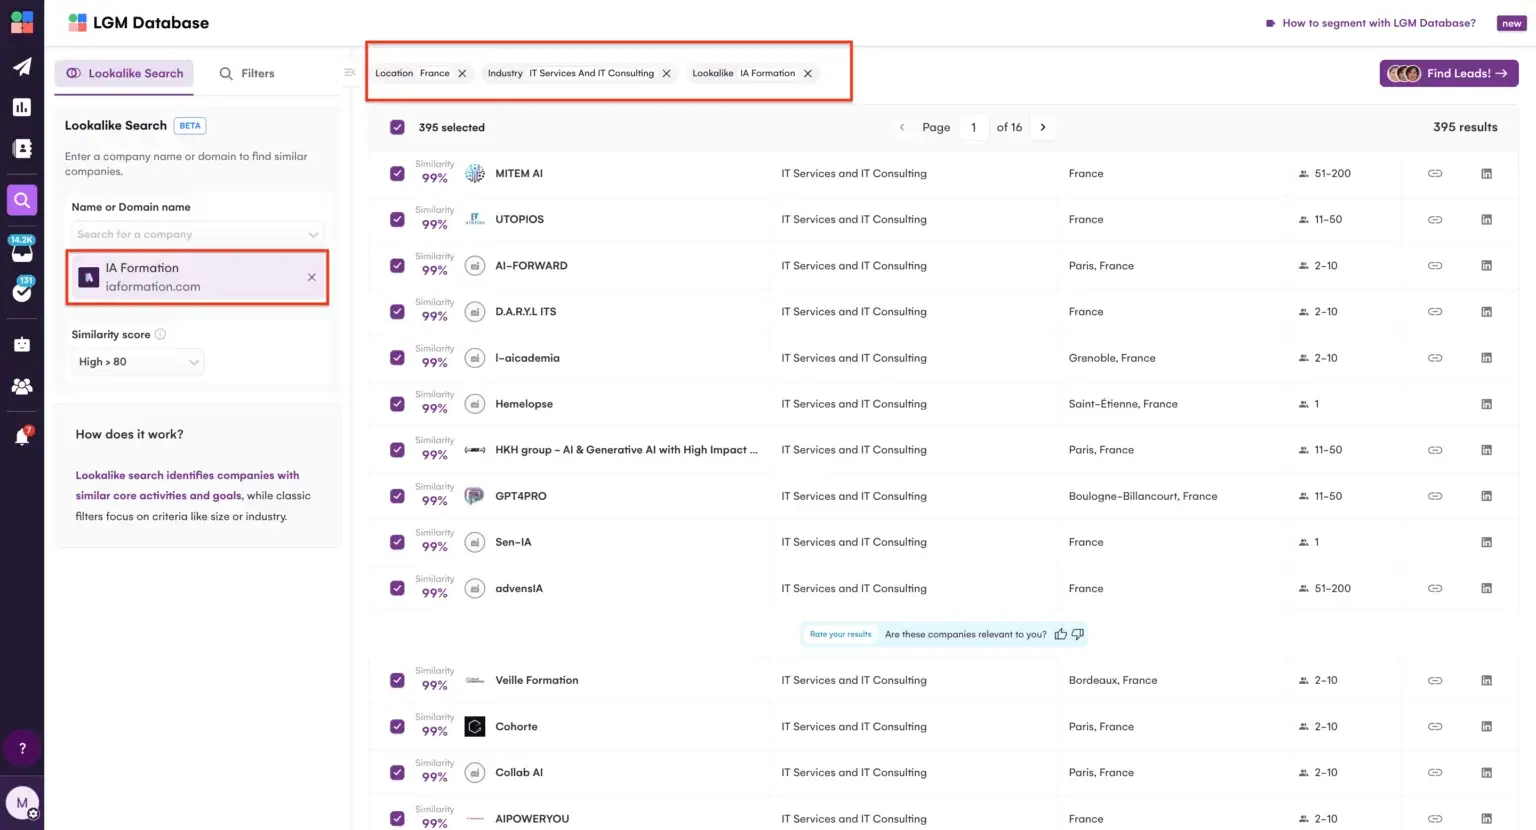1536x830 pixels.
Task: Rate results with thumbs up
Action: (x=1060, y=634)
